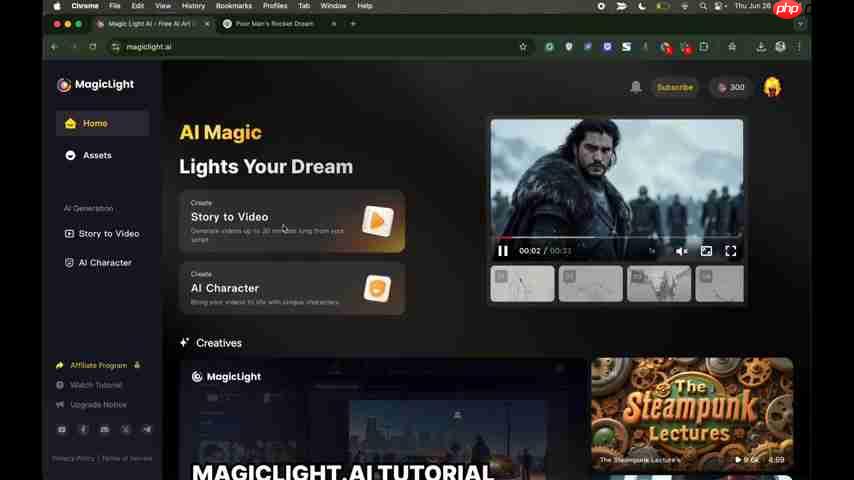This screenshot has width=854, height=480.
Task: Click the third social icon in sidebar footer
Action: pyautogui.click(x=105, y=429)
